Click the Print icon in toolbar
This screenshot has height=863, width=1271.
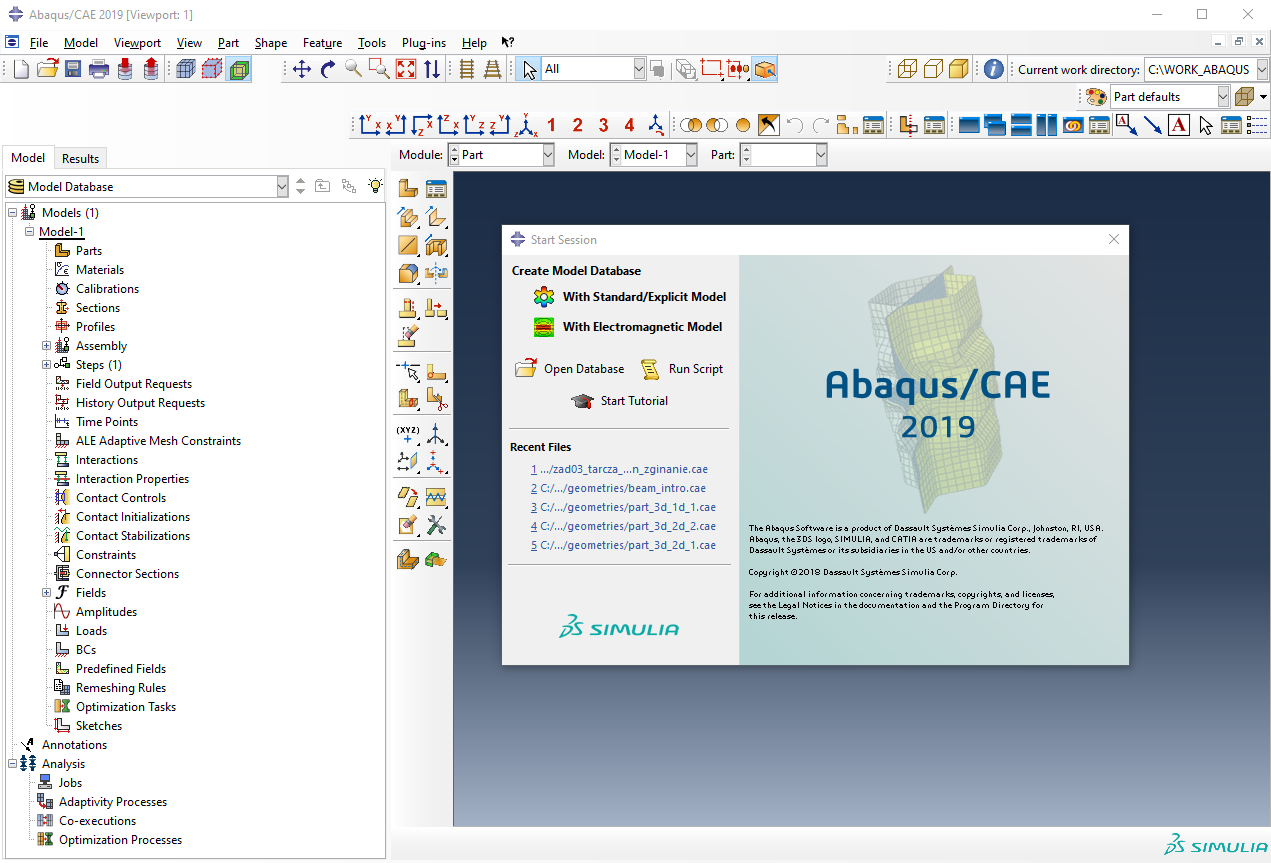(x=99, y=69)
